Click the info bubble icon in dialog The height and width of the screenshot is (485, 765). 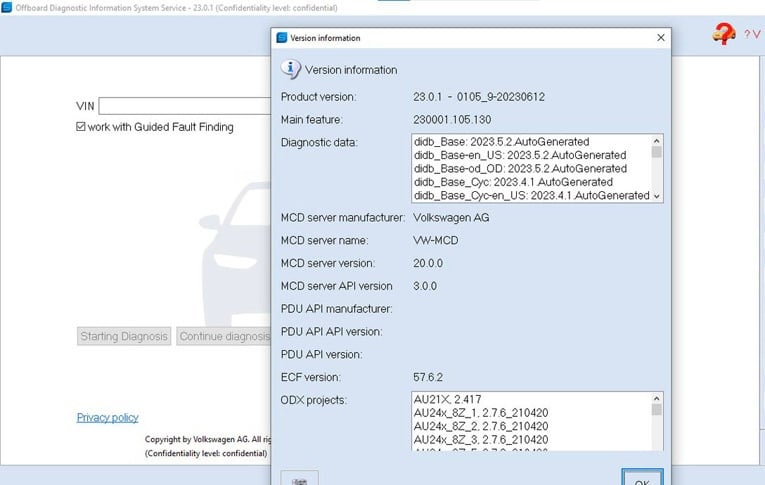[x=290, y=69]
